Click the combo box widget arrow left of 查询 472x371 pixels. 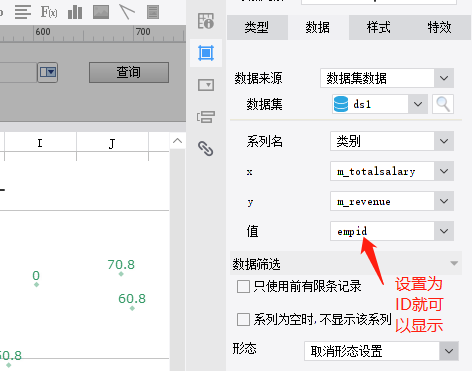coord(48,72)
